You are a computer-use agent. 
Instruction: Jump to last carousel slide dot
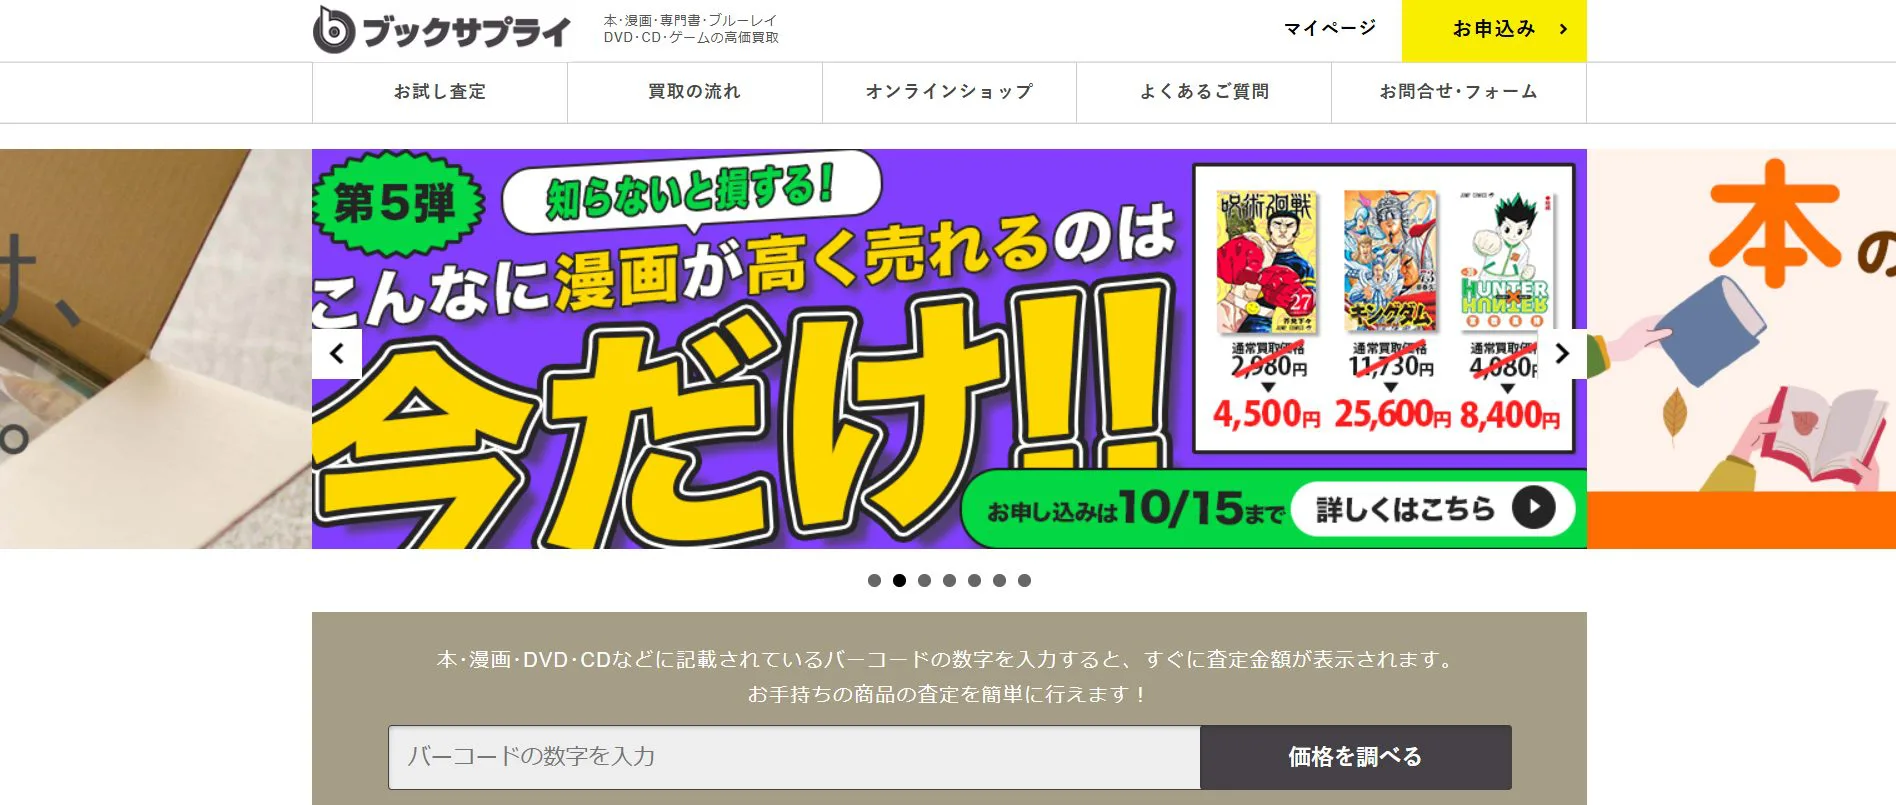(x=1024, y=580)
